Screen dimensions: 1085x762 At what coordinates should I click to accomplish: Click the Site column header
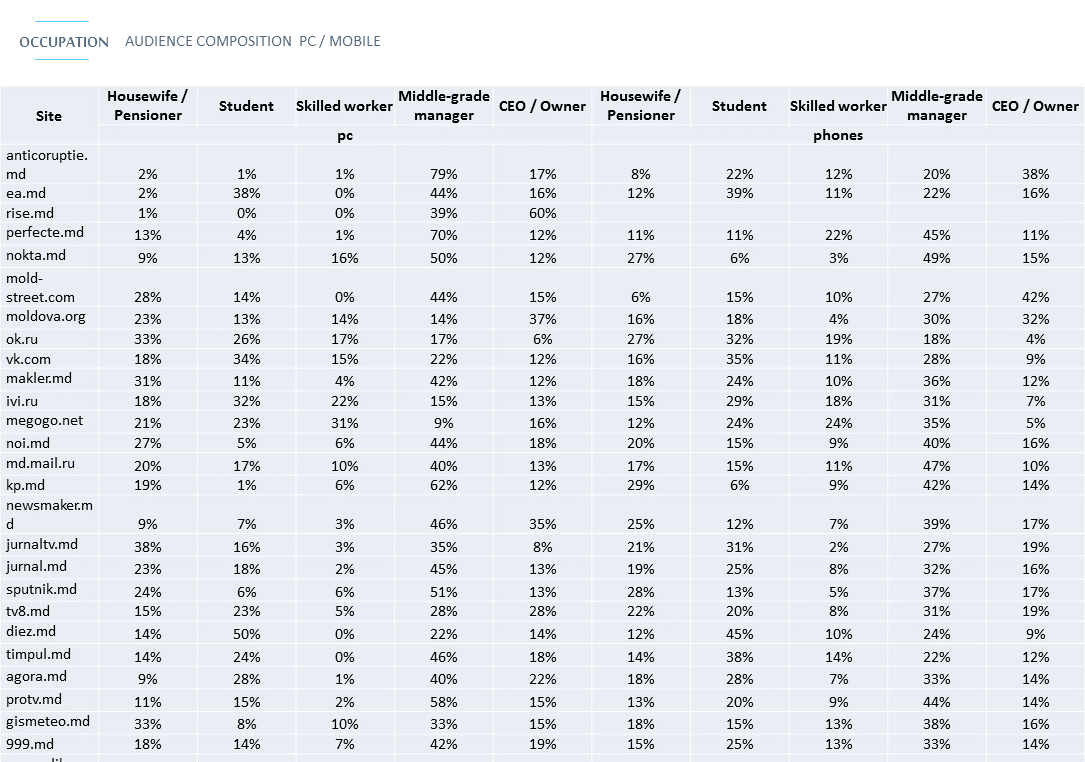point(49,116)
